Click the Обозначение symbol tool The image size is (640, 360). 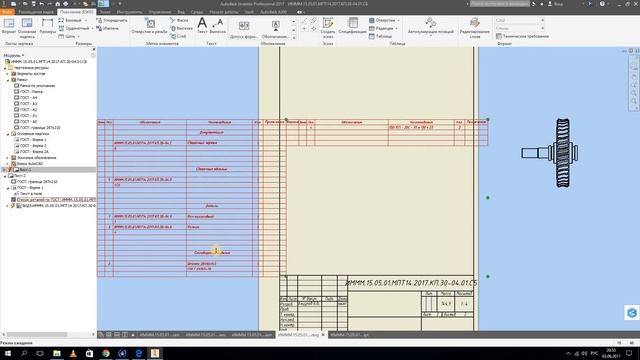tap(276, 29)
